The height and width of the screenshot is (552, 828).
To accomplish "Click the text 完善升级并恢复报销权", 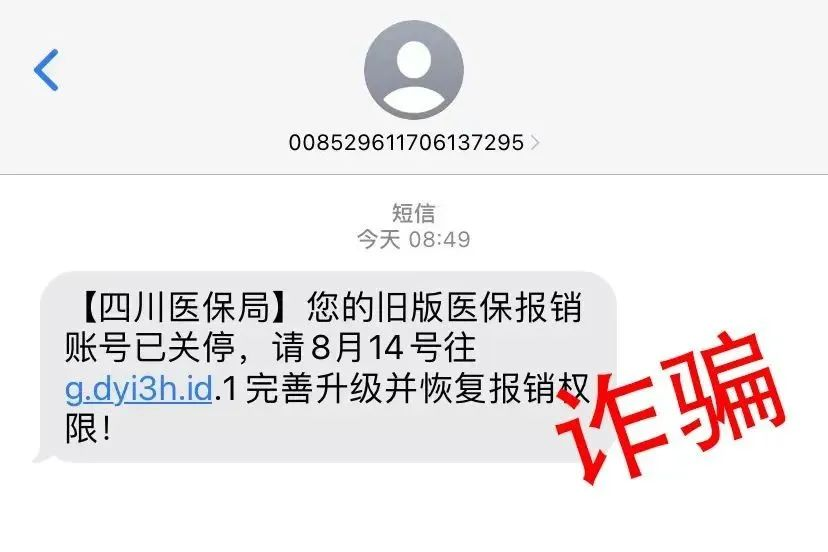I will coord(417,389).
